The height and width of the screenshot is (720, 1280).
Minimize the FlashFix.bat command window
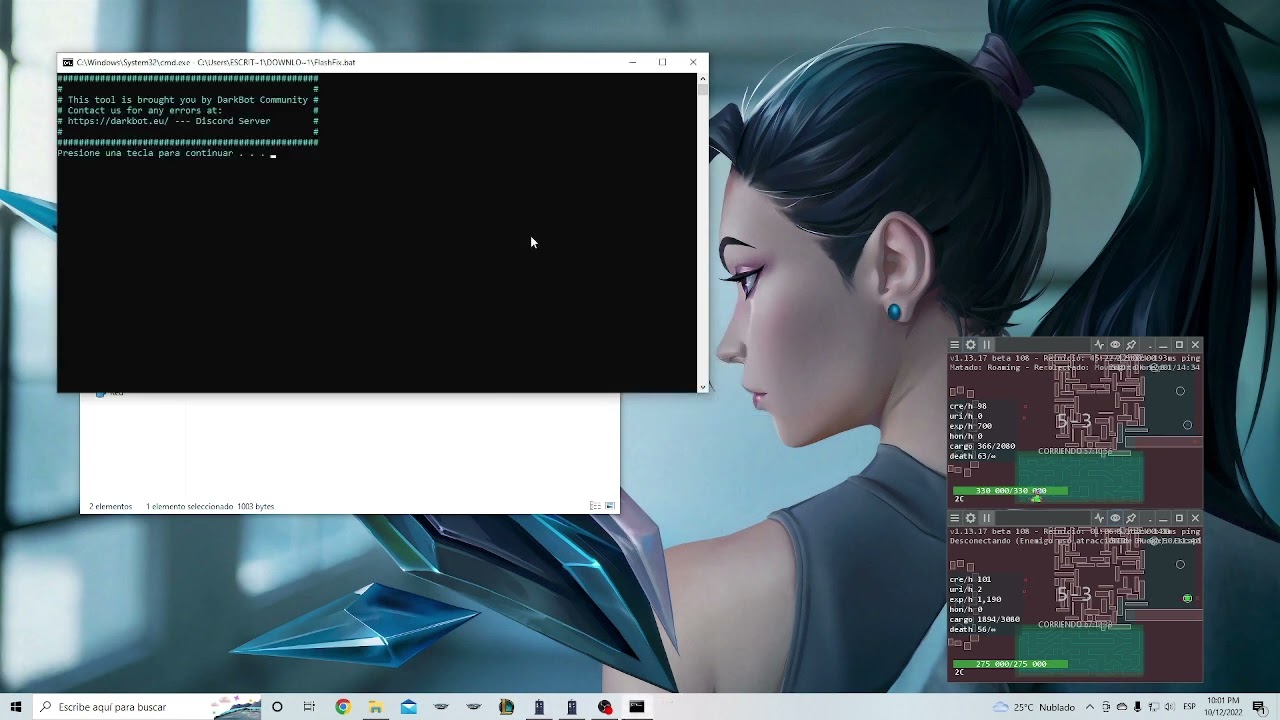click(632, 62)
